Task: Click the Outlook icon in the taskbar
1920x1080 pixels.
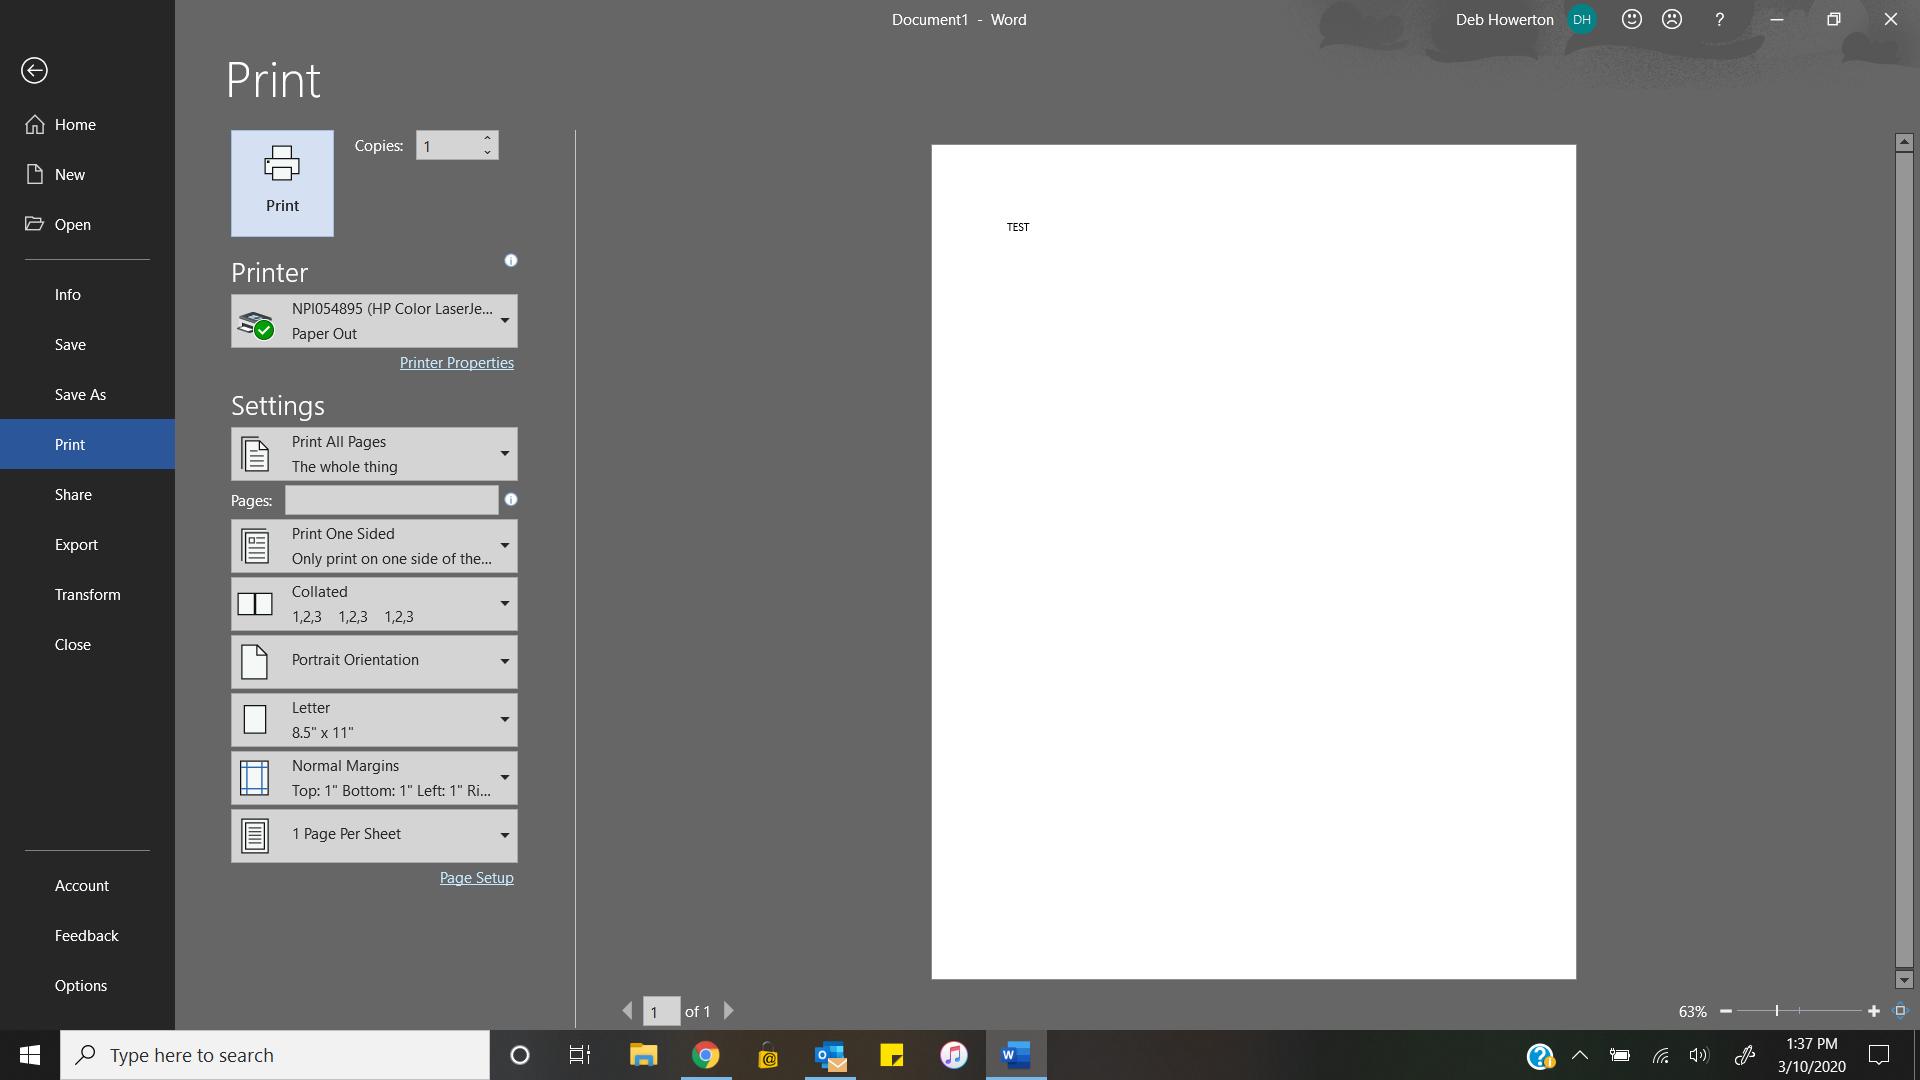Action: [829, 1054]
